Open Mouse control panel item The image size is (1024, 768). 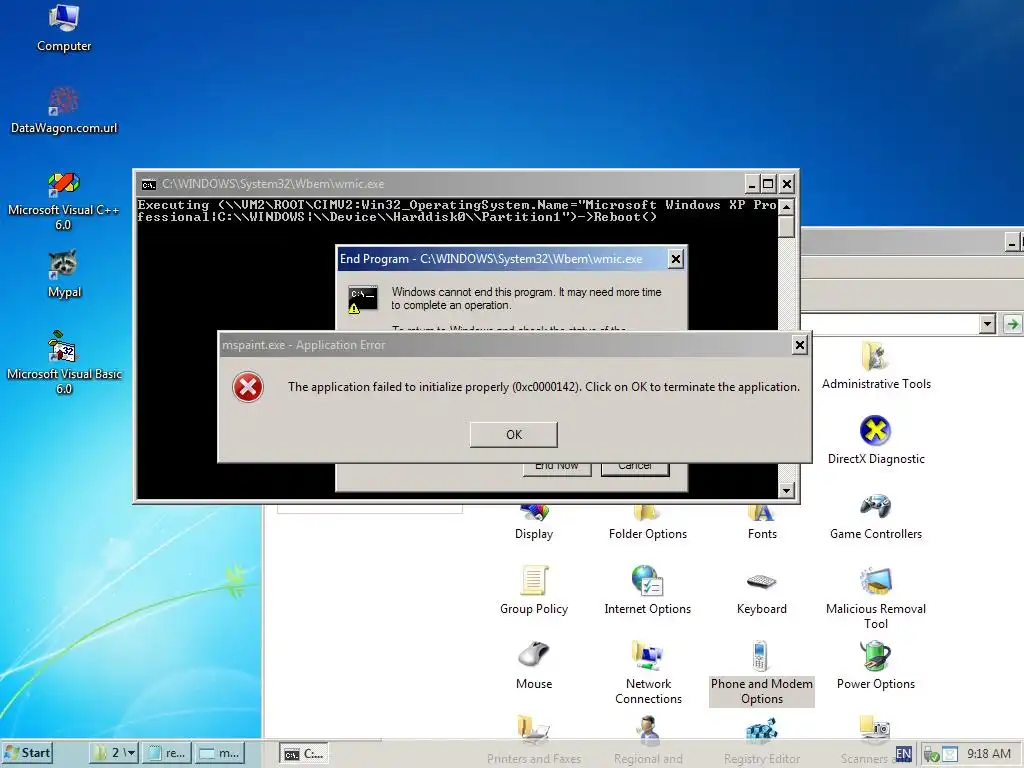point(534,665)
